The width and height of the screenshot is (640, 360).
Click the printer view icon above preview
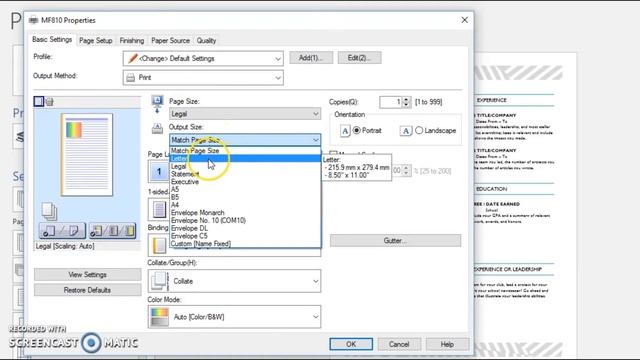(49, 102)
